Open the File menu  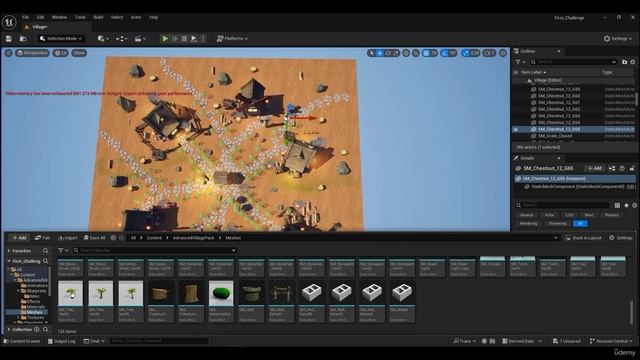[25, 17]
